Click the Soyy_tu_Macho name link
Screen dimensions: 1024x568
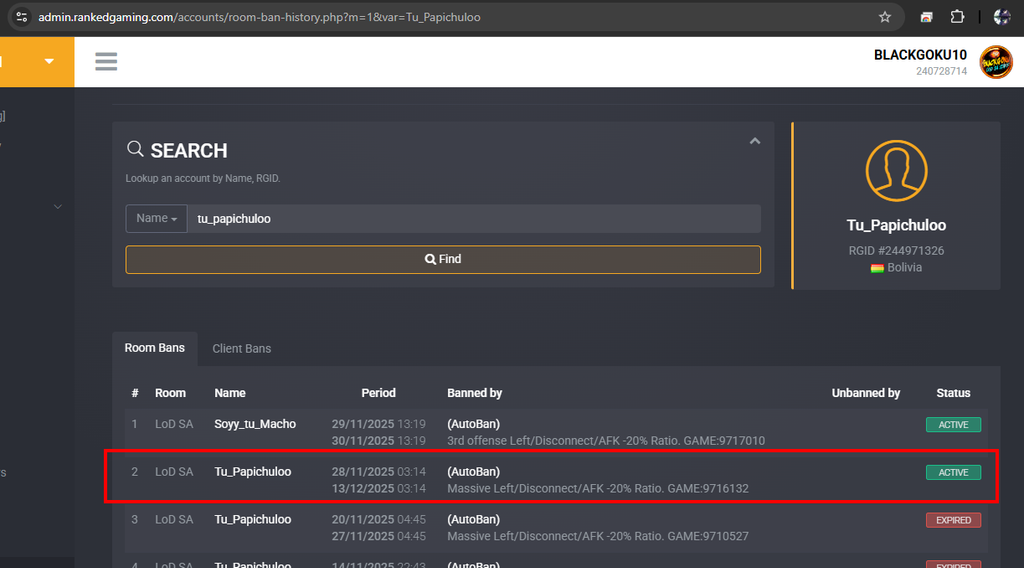pos(255,424)
